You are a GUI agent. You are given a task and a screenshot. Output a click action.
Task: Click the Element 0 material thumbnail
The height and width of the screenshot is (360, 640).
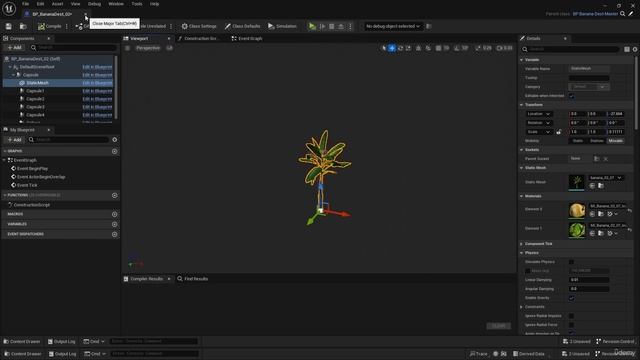(x=577, y=210)
